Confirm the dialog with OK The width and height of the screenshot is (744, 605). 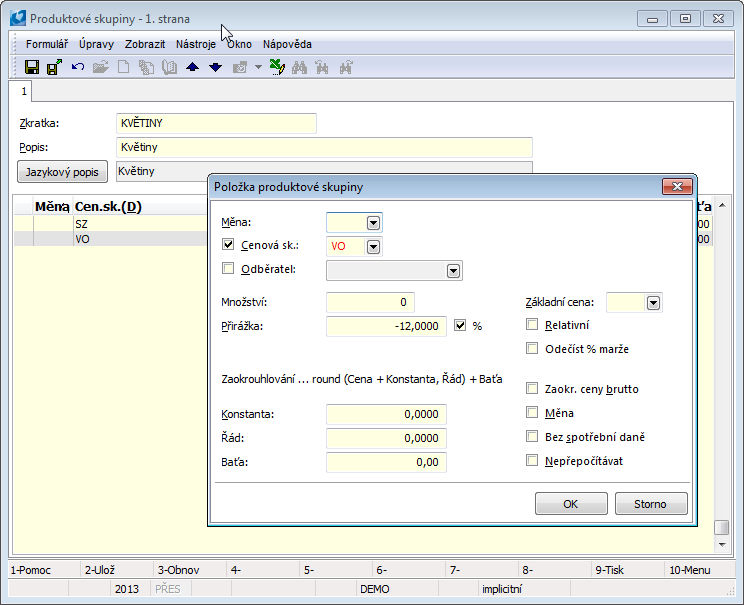click(571, 504)
